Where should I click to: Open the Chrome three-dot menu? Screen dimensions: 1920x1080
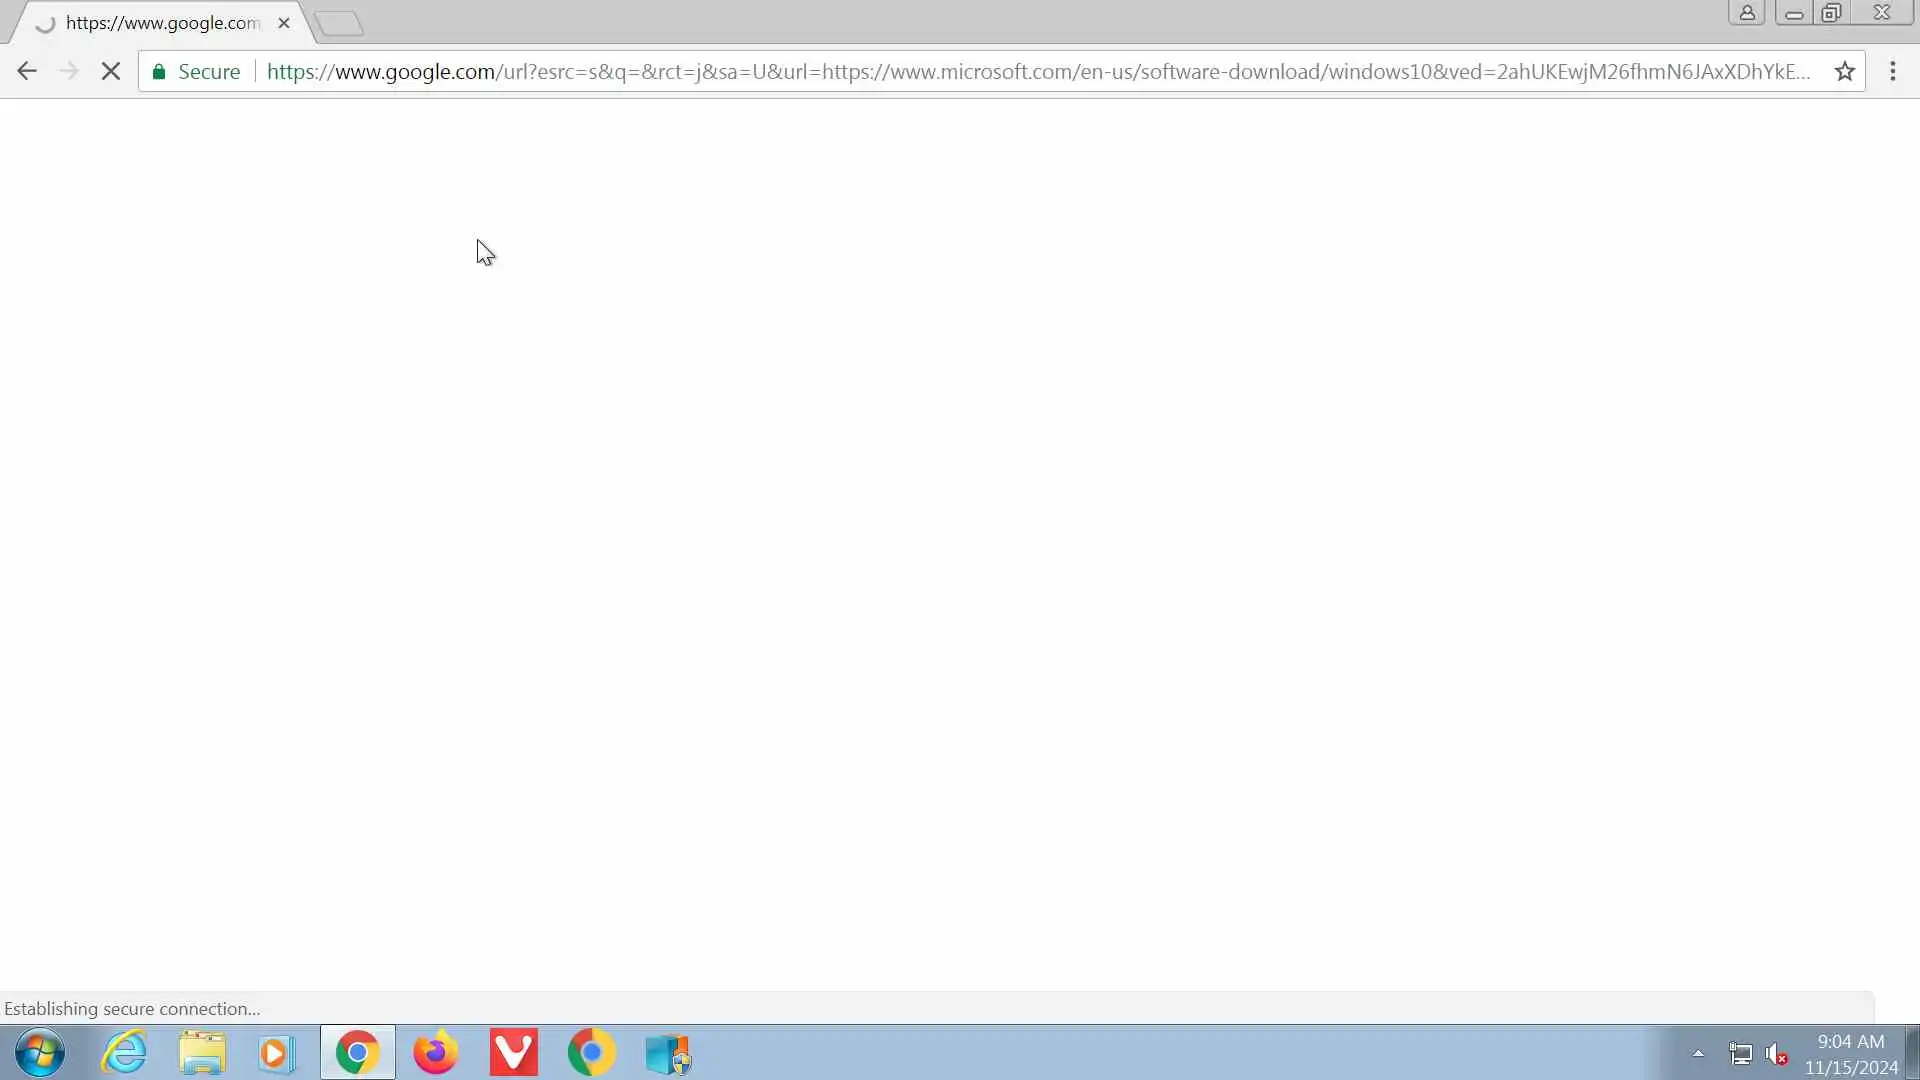tap(1892, 71)
